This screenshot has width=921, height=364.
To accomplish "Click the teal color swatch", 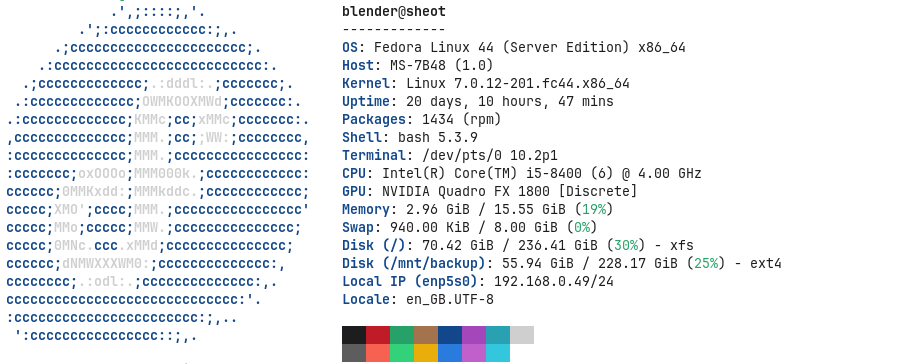I will pyautogui.click(x=498, y=335).
